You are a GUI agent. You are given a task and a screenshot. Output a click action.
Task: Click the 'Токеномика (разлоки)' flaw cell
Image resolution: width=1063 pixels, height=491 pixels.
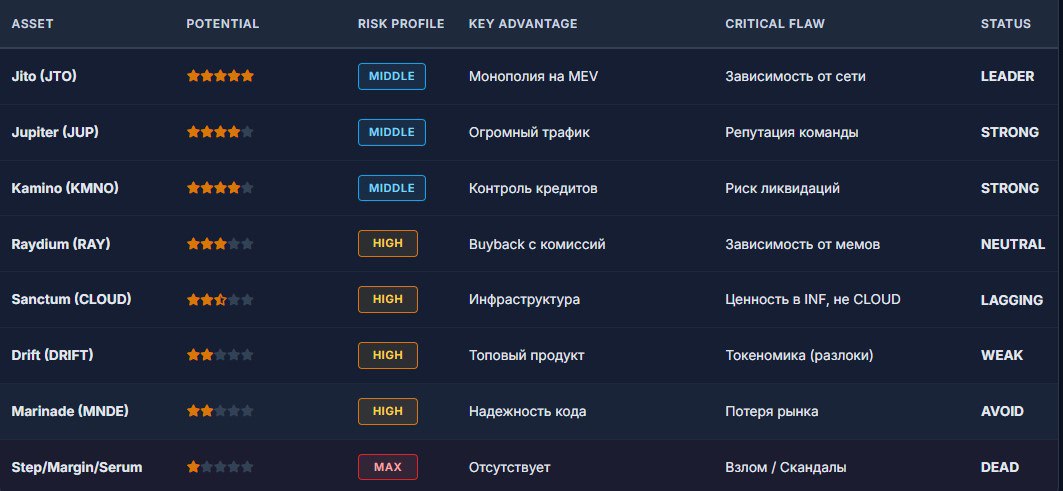tap(799, 355)
